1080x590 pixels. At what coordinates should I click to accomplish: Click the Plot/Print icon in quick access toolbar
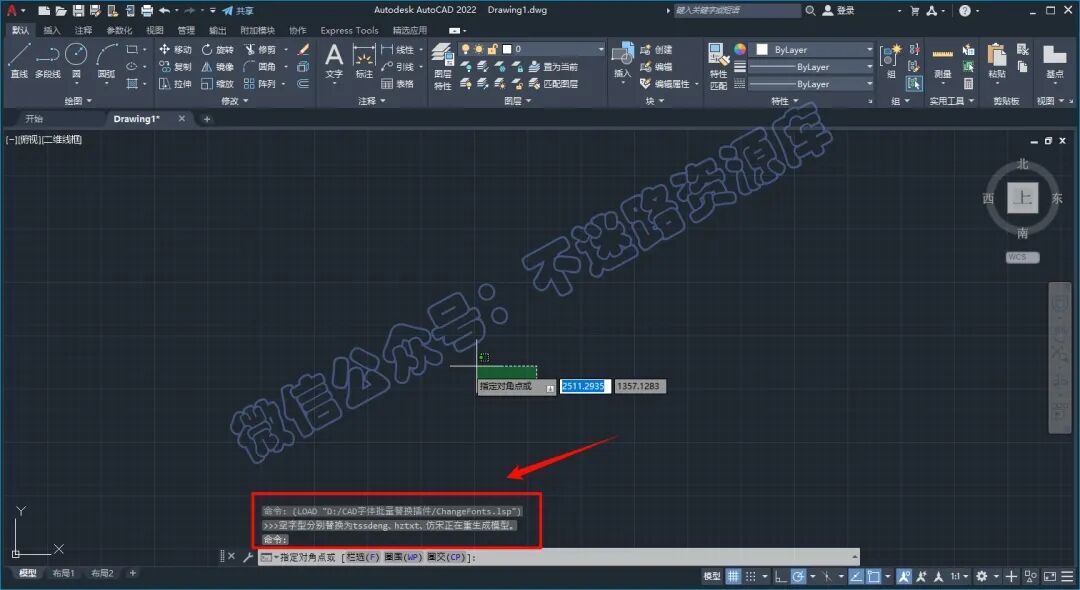pyautogui.click(x=147, y=10)
